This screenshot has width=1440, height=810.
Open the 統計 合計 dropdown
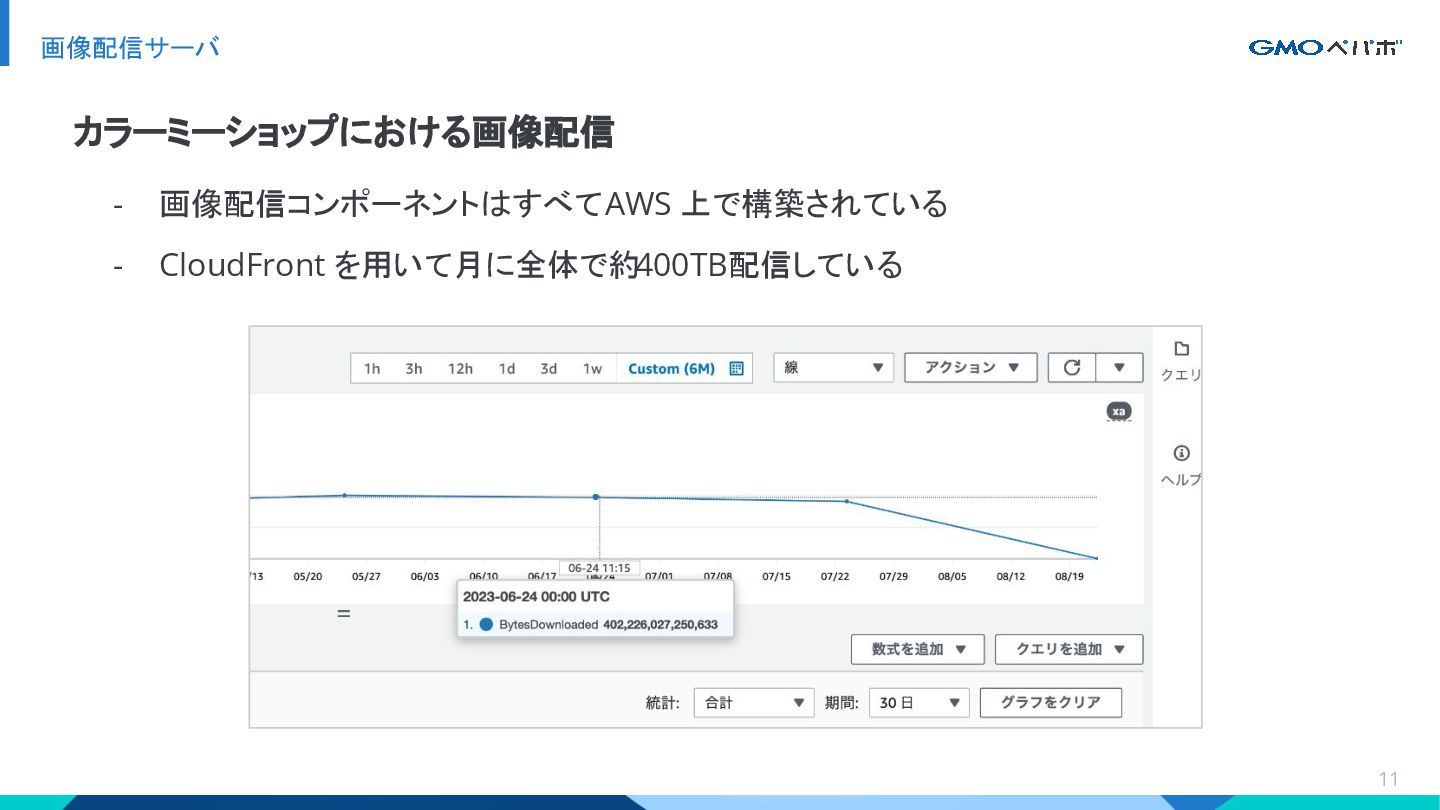coord(754,703)
